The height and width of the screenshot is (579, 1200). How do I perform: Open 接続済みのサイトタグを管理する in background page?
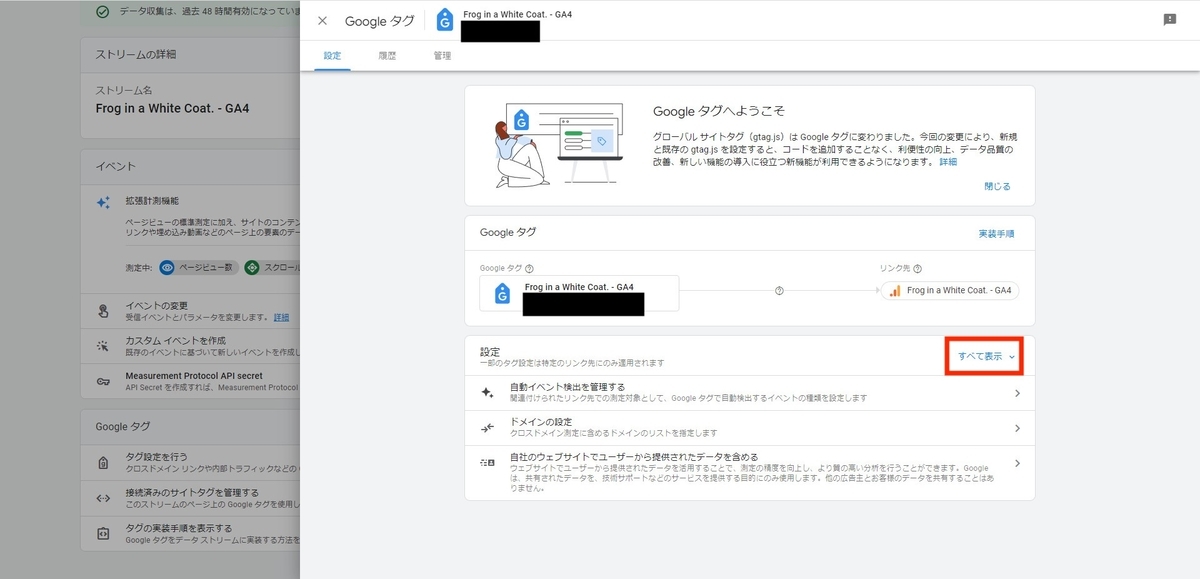(190, 497)
